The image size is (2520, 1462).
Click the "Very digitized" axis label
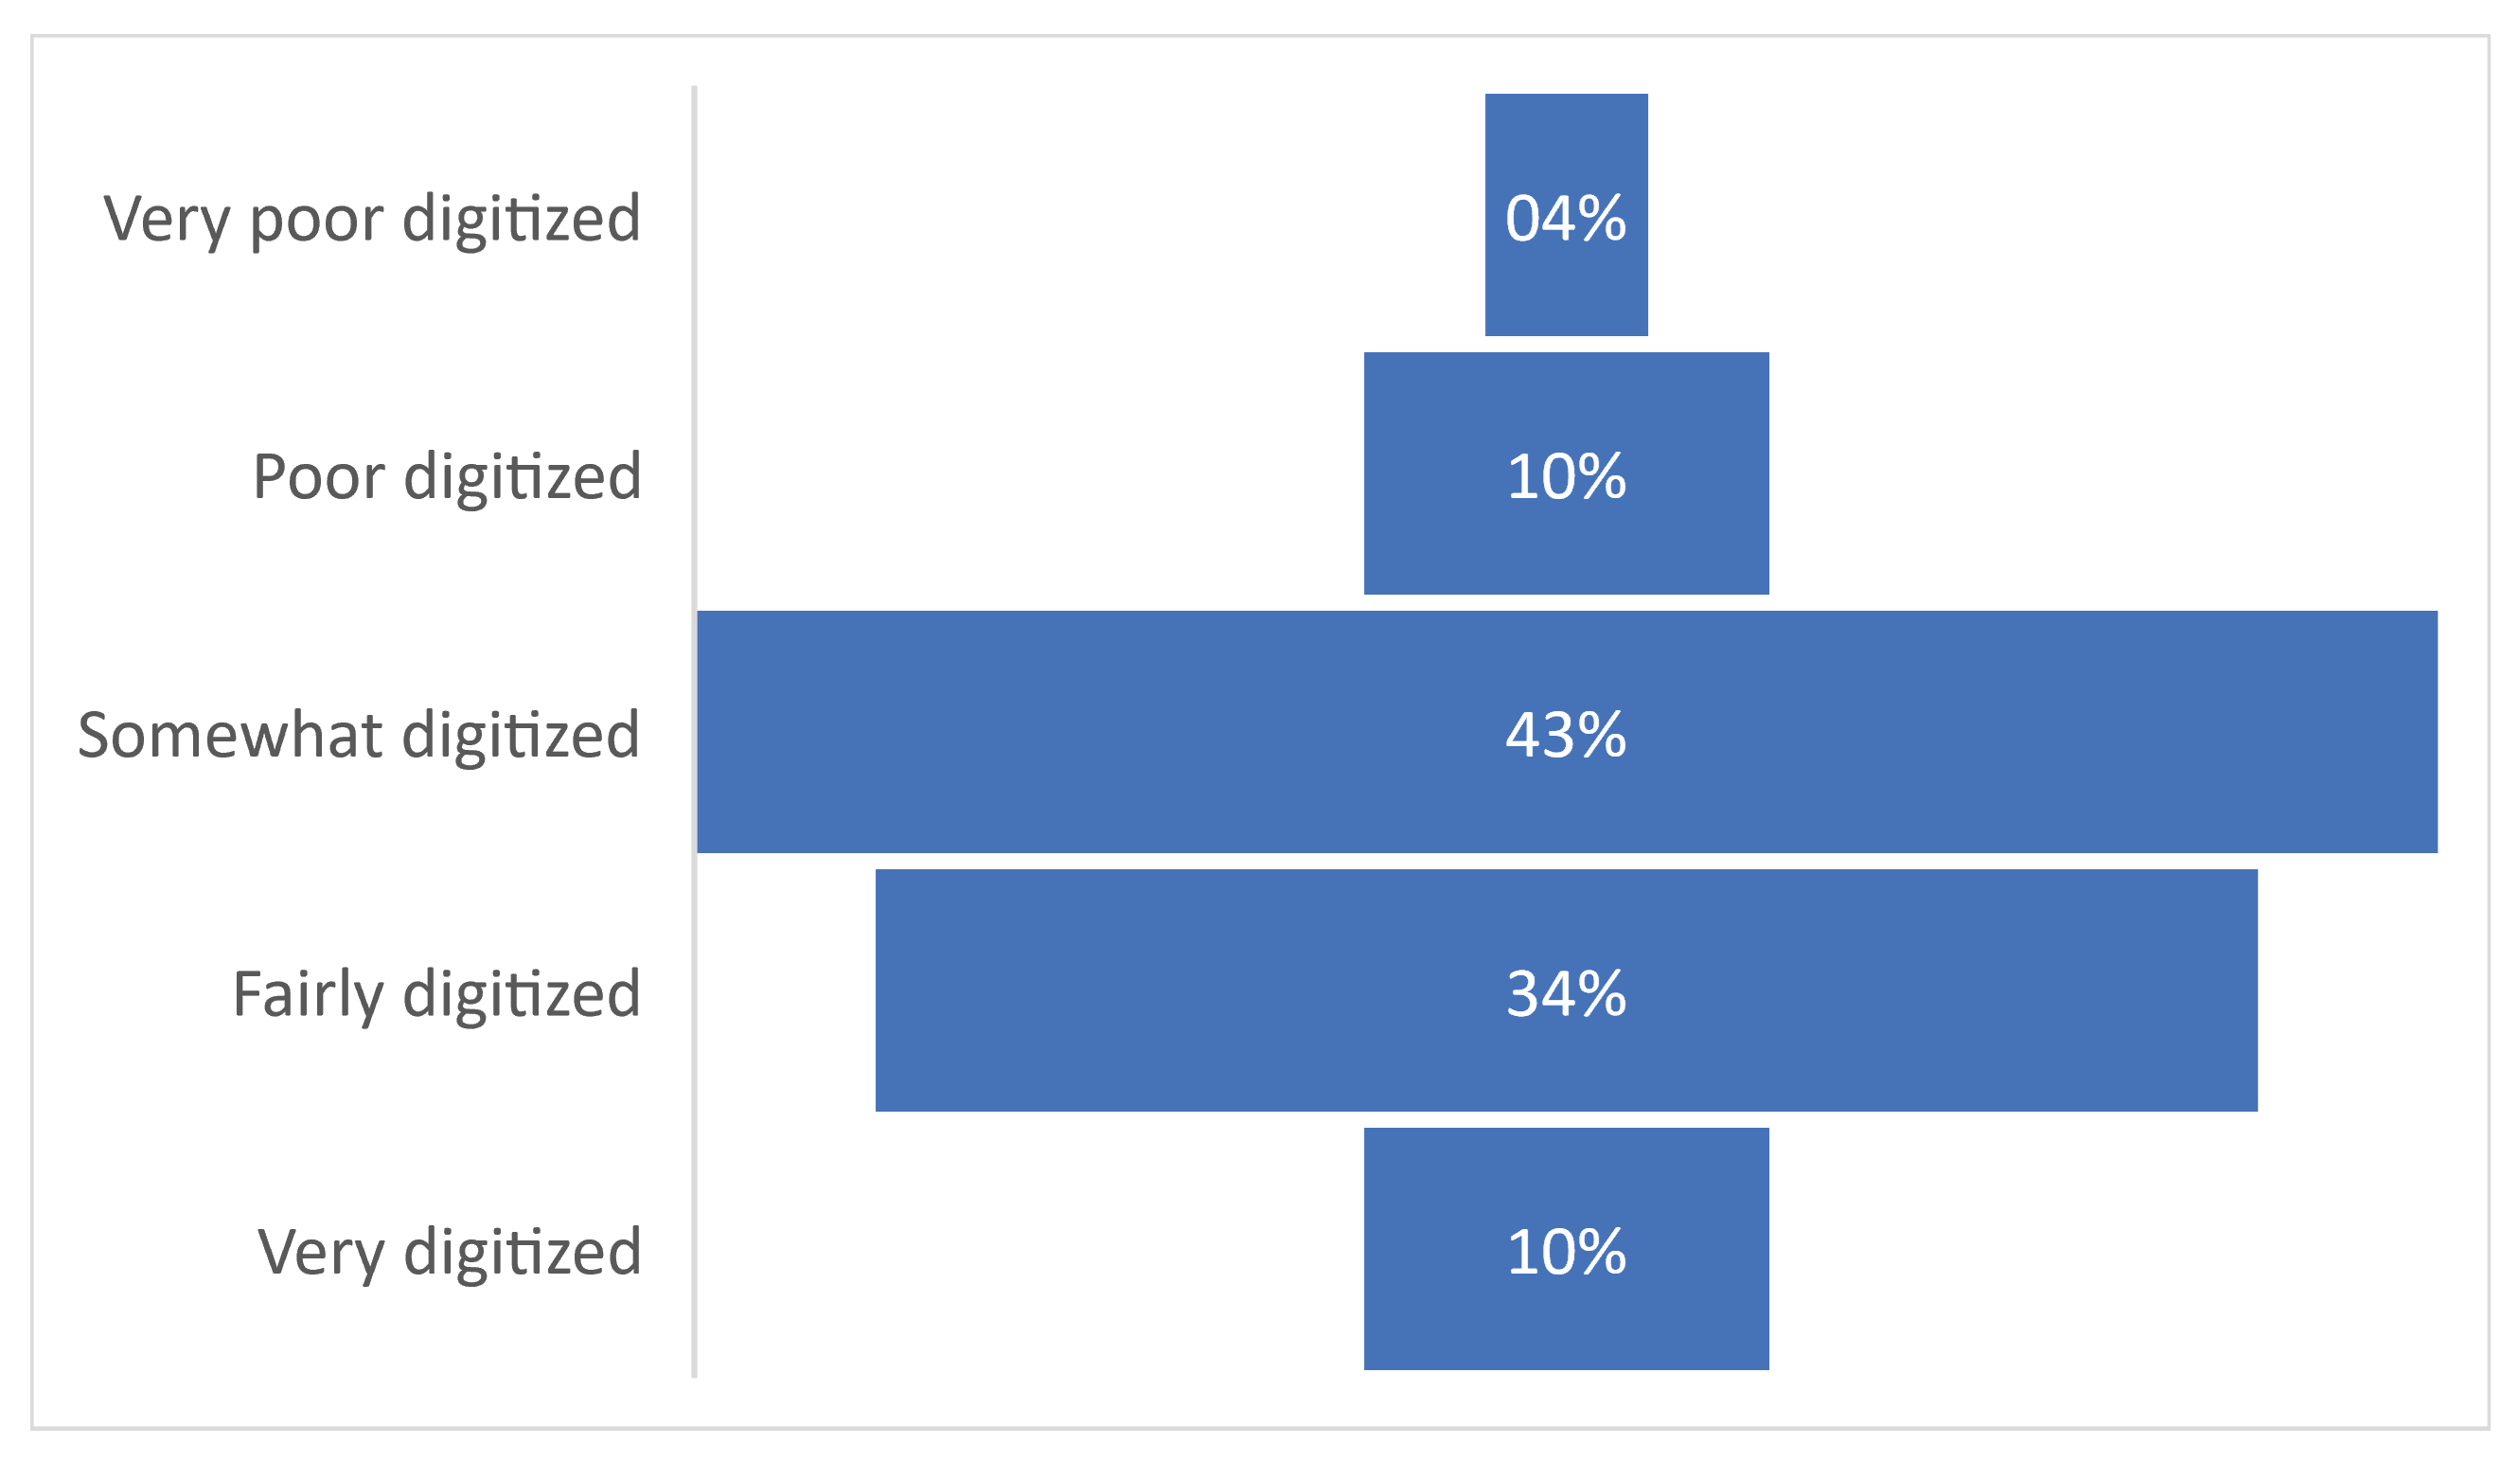[x=449, y=1251]
